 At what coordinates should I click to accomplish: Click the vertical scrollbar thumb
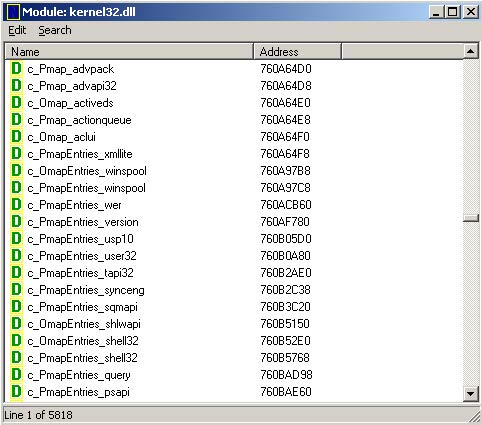tap(471, 218)
